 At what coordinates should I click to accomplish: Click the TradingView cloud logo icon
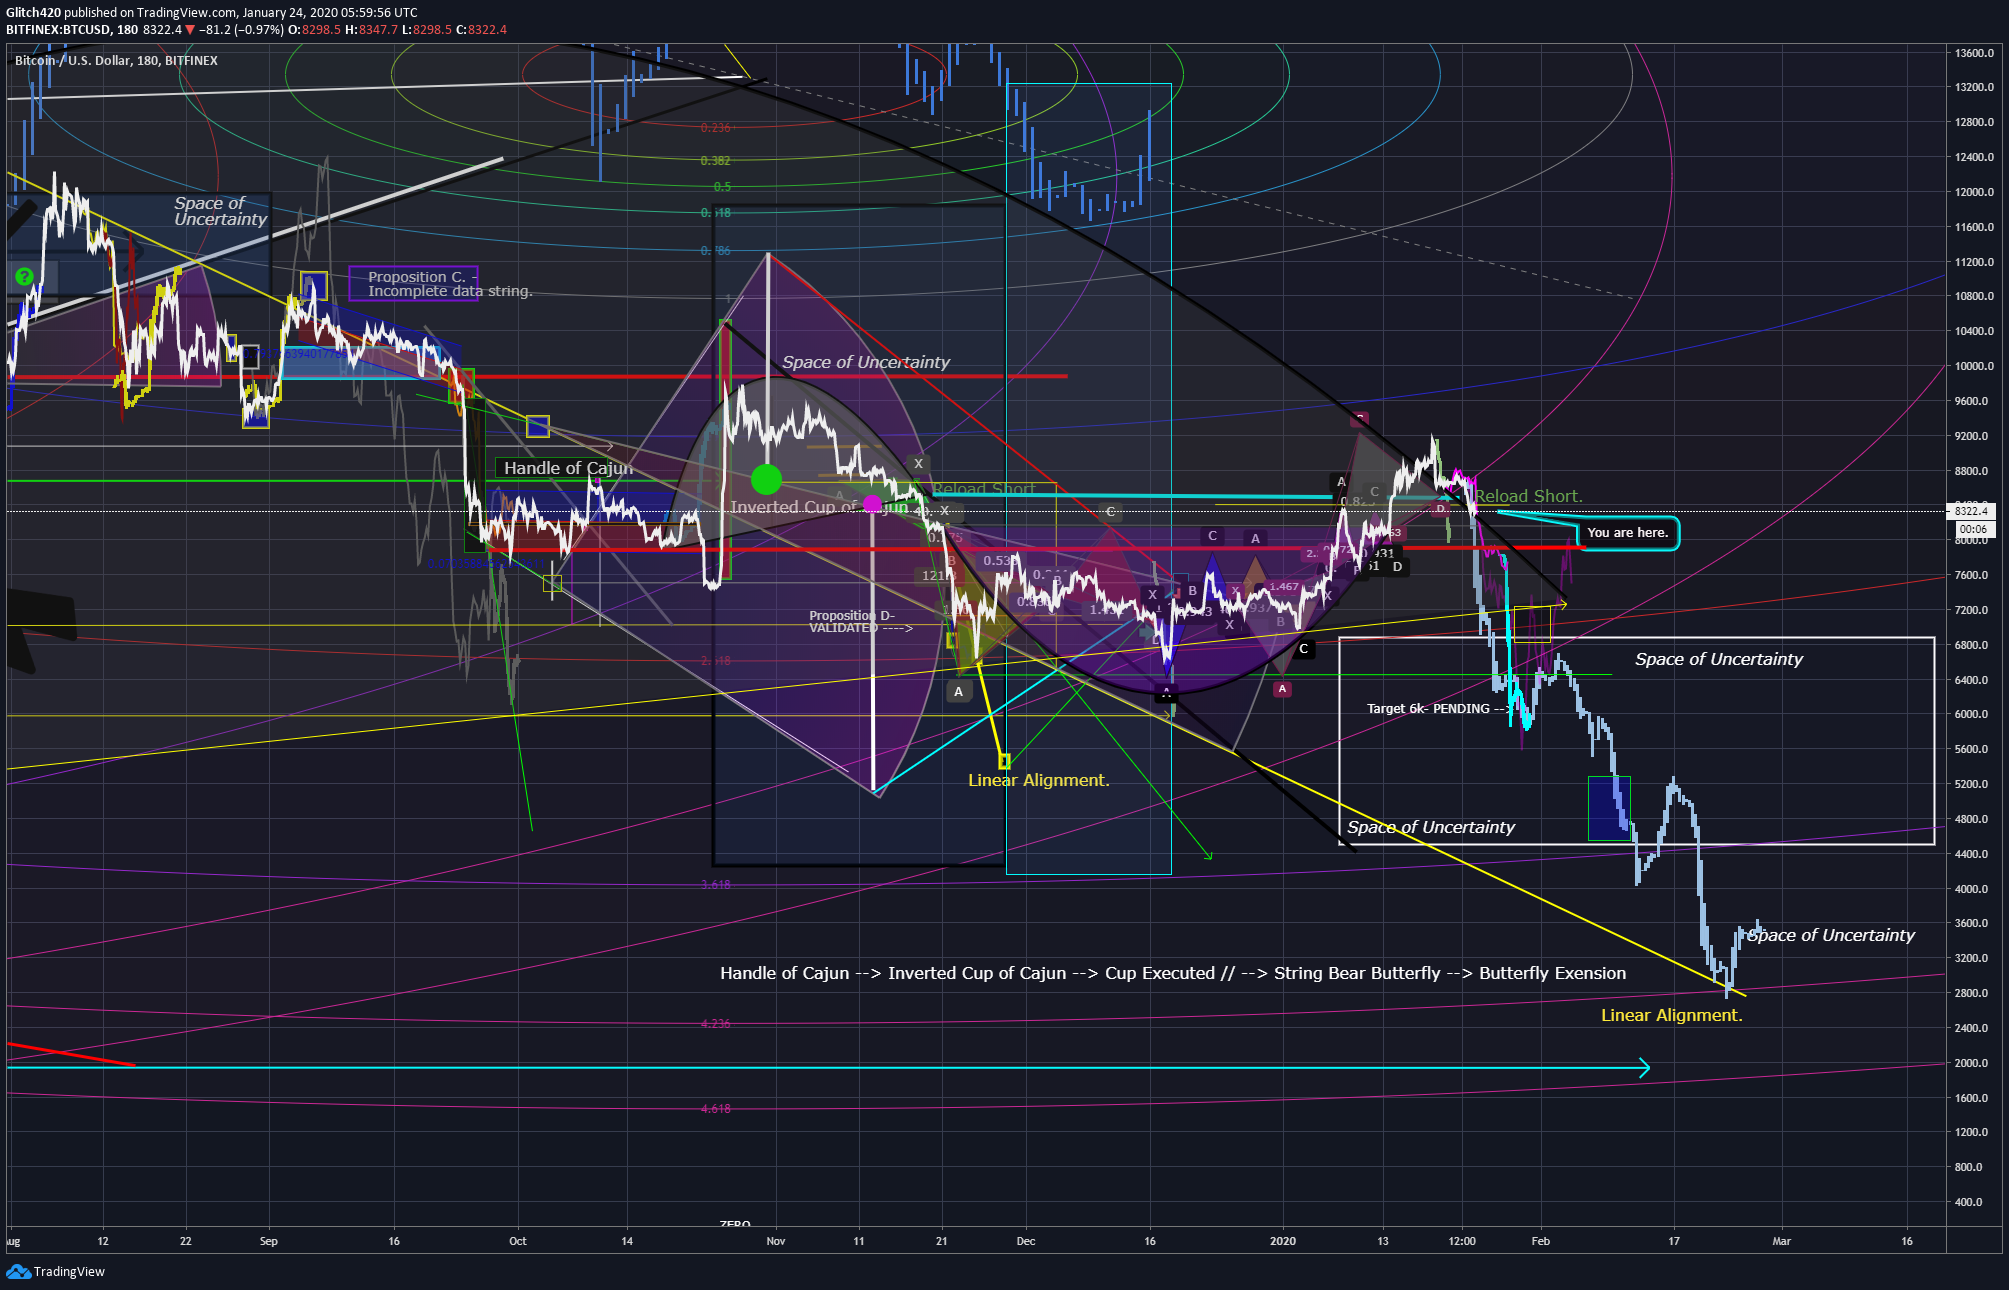18,1271
